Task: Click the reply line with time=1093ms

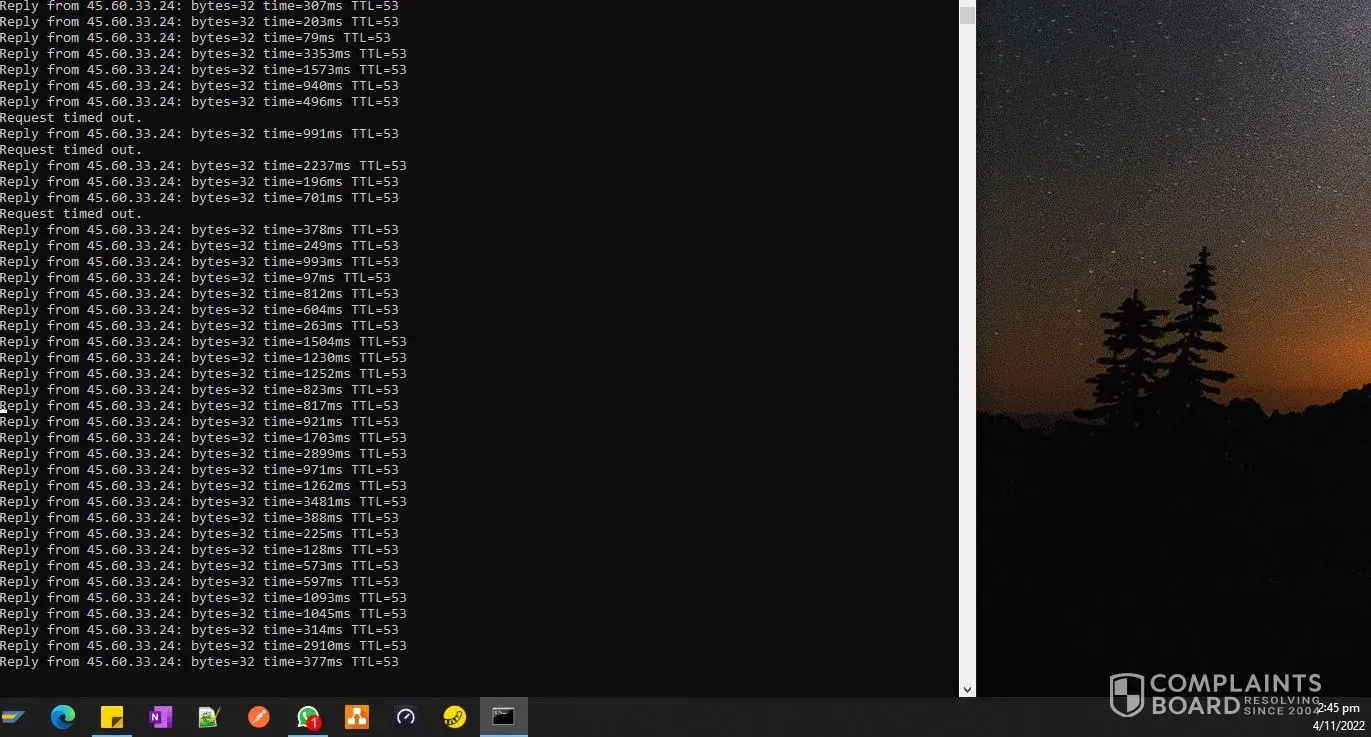Action: 203,598
